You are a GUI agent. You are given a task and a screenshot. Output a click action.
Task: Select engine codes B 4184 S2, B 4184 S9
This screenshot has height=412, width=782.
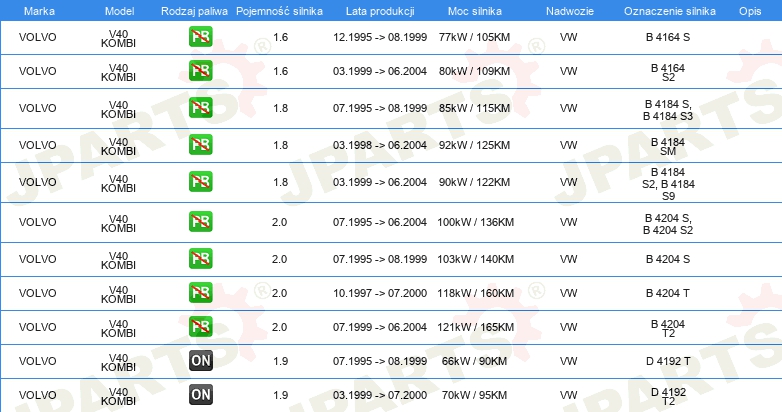pos(668,184)
